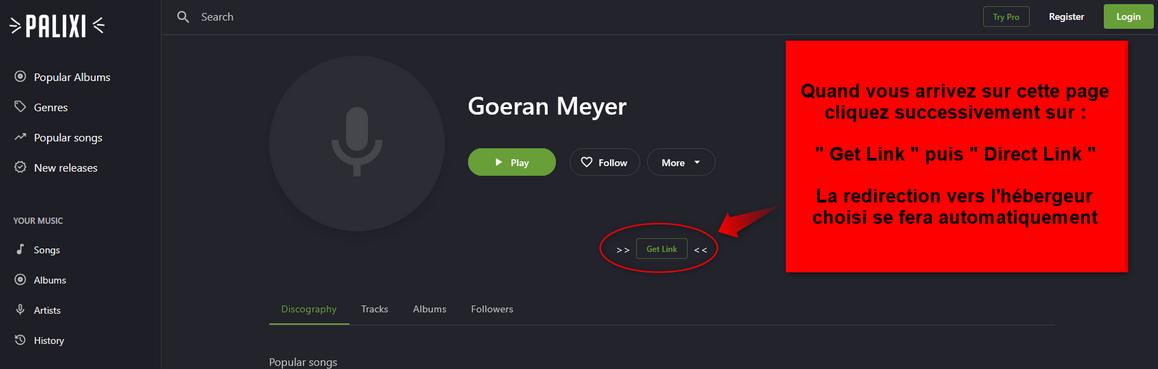Click the Songs music note icon
Image resolution: width=1158 pixels, height=369 pixels.
pos(21,249)
